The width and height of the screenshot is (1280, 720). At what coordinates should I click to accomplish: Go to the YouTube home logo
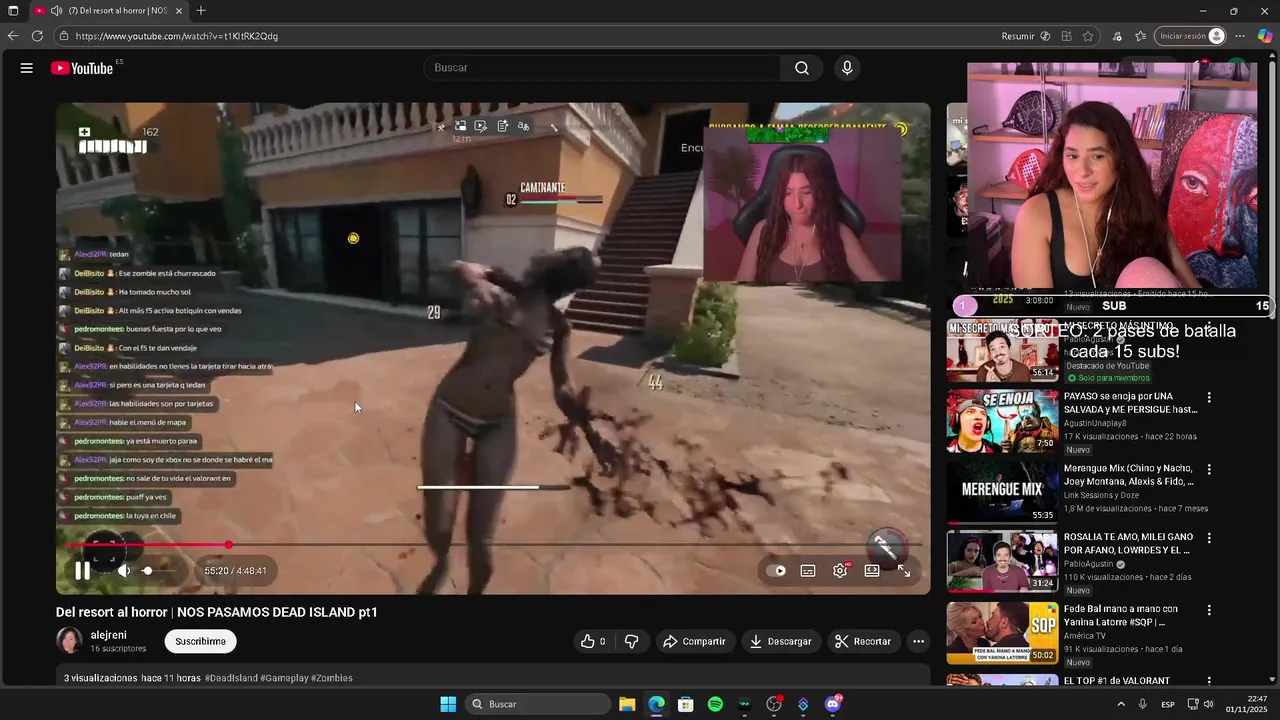(82, 68)
